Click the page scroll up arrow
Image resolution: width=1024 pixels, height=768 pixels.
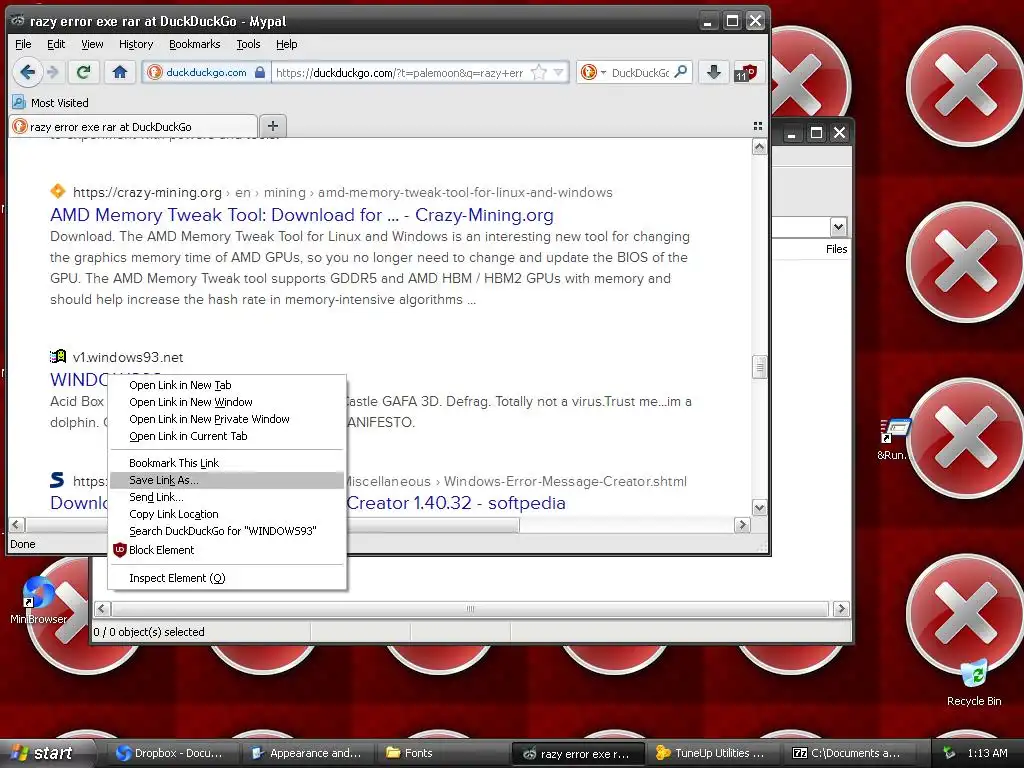(x=759, y=147)
